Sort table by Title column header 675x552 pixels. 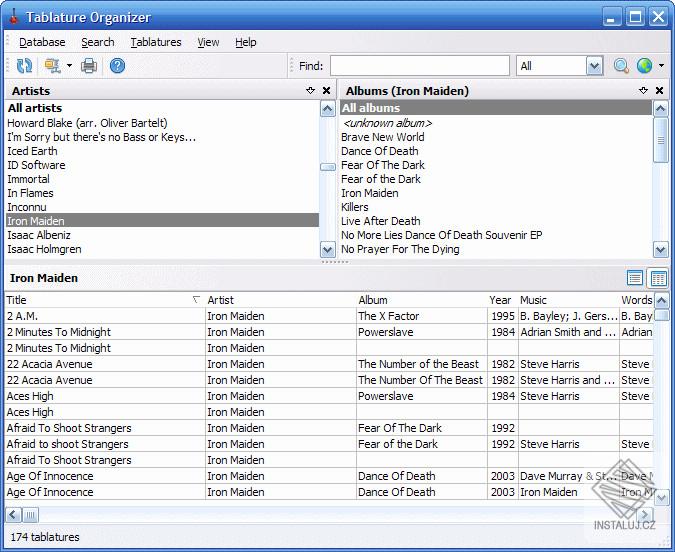103,300
